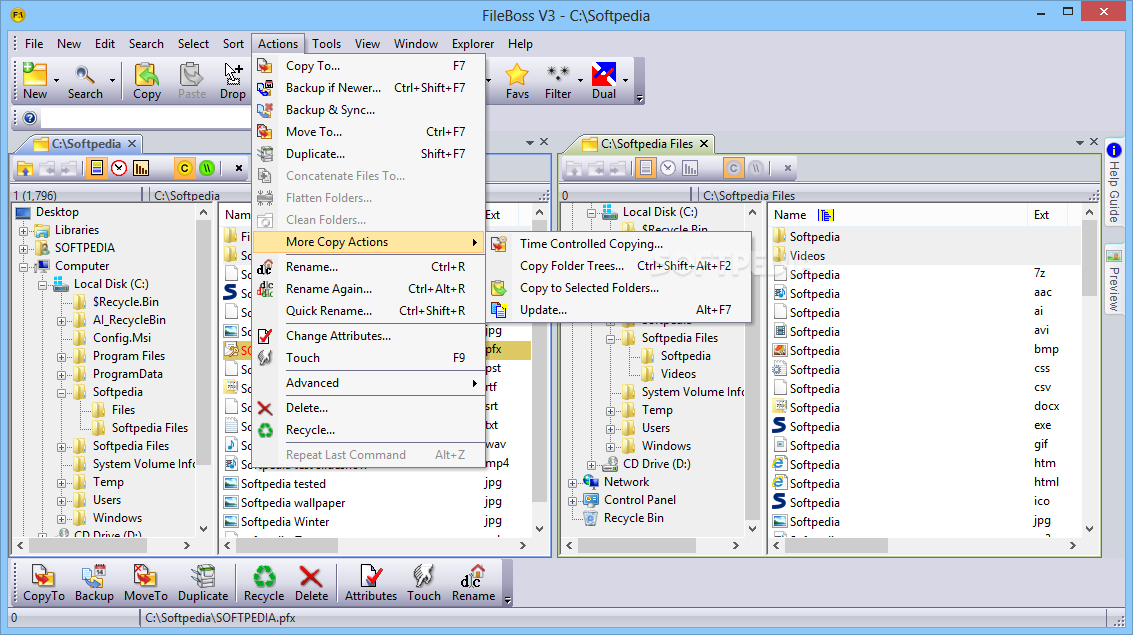Toggle grey backslash button in right pane
This screenshot has height=635, width=1133.
click(757, 168)
